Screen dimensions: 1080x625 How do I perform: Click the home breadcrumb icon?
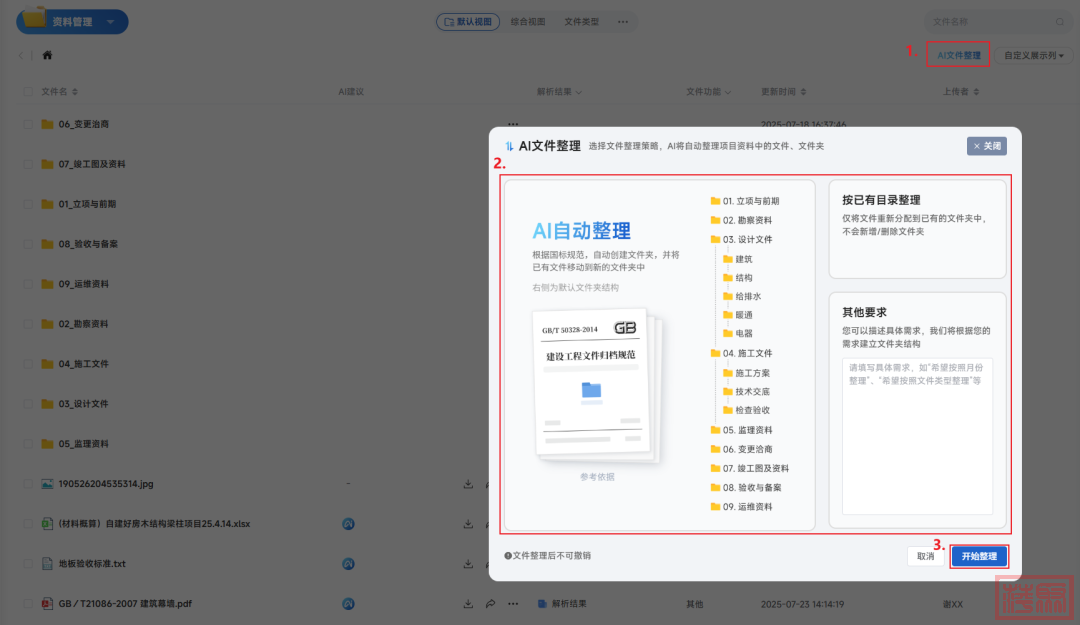[x=47, y=56]
